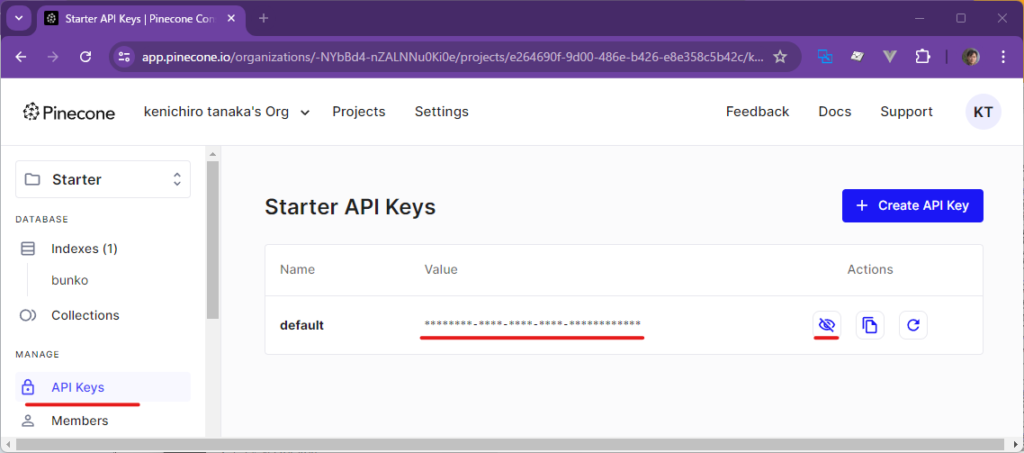Open the Chrome three-dot menu
Viewport: 1024px width, 453px height.
pos(1004,57)
